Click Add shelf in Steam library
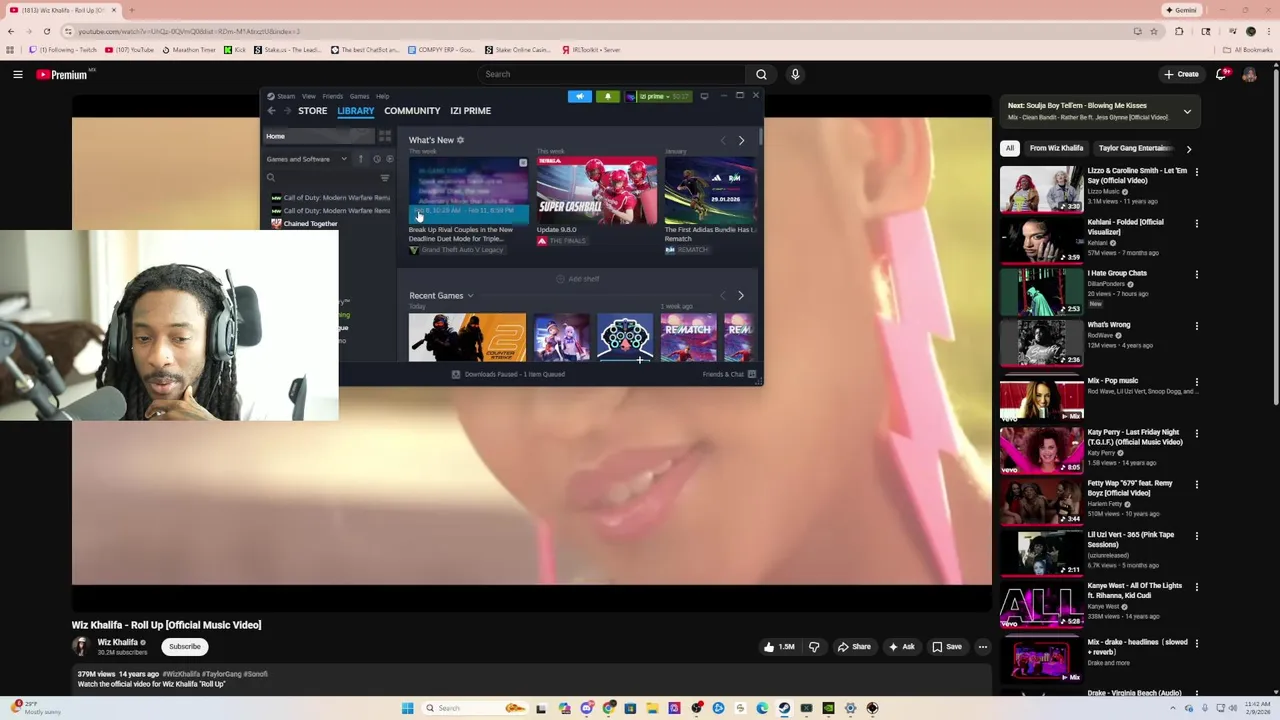This screenshot has width=1280, height=720. pyautogui.click(x=578, y=279)
